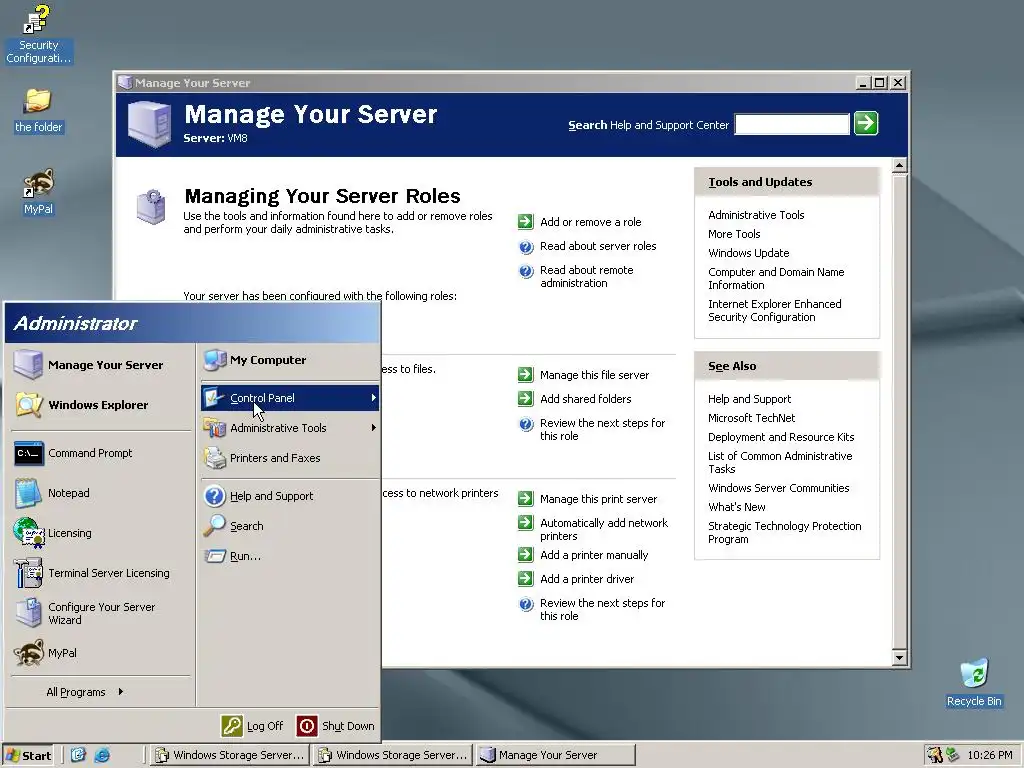Click green arrow beside Add or remove a role
The width and height of the screenshot is (1024, 768).
point(526,221)
